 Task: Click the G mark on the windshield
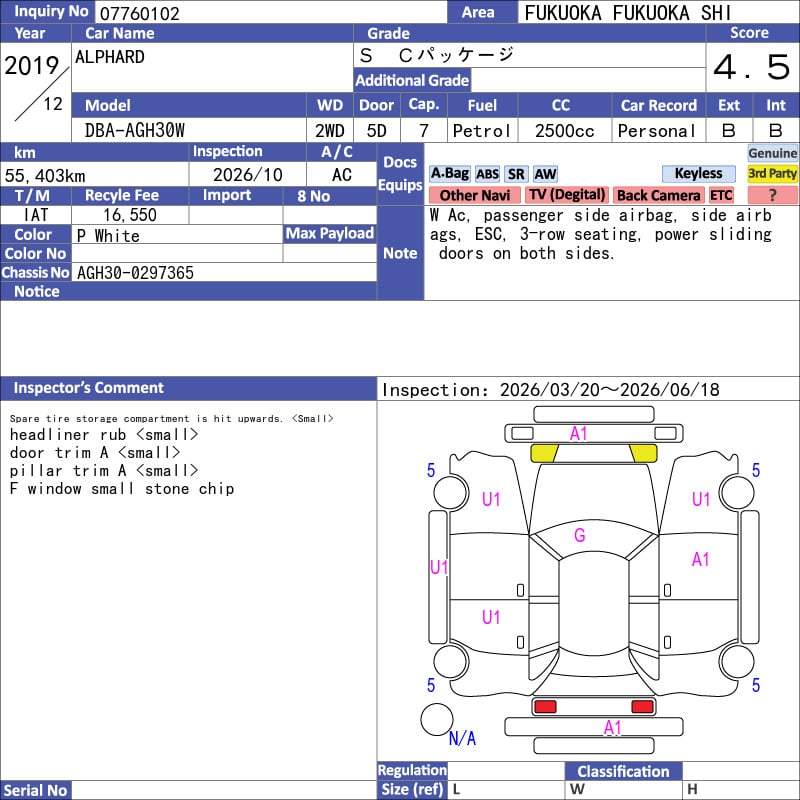coord(579,536)
